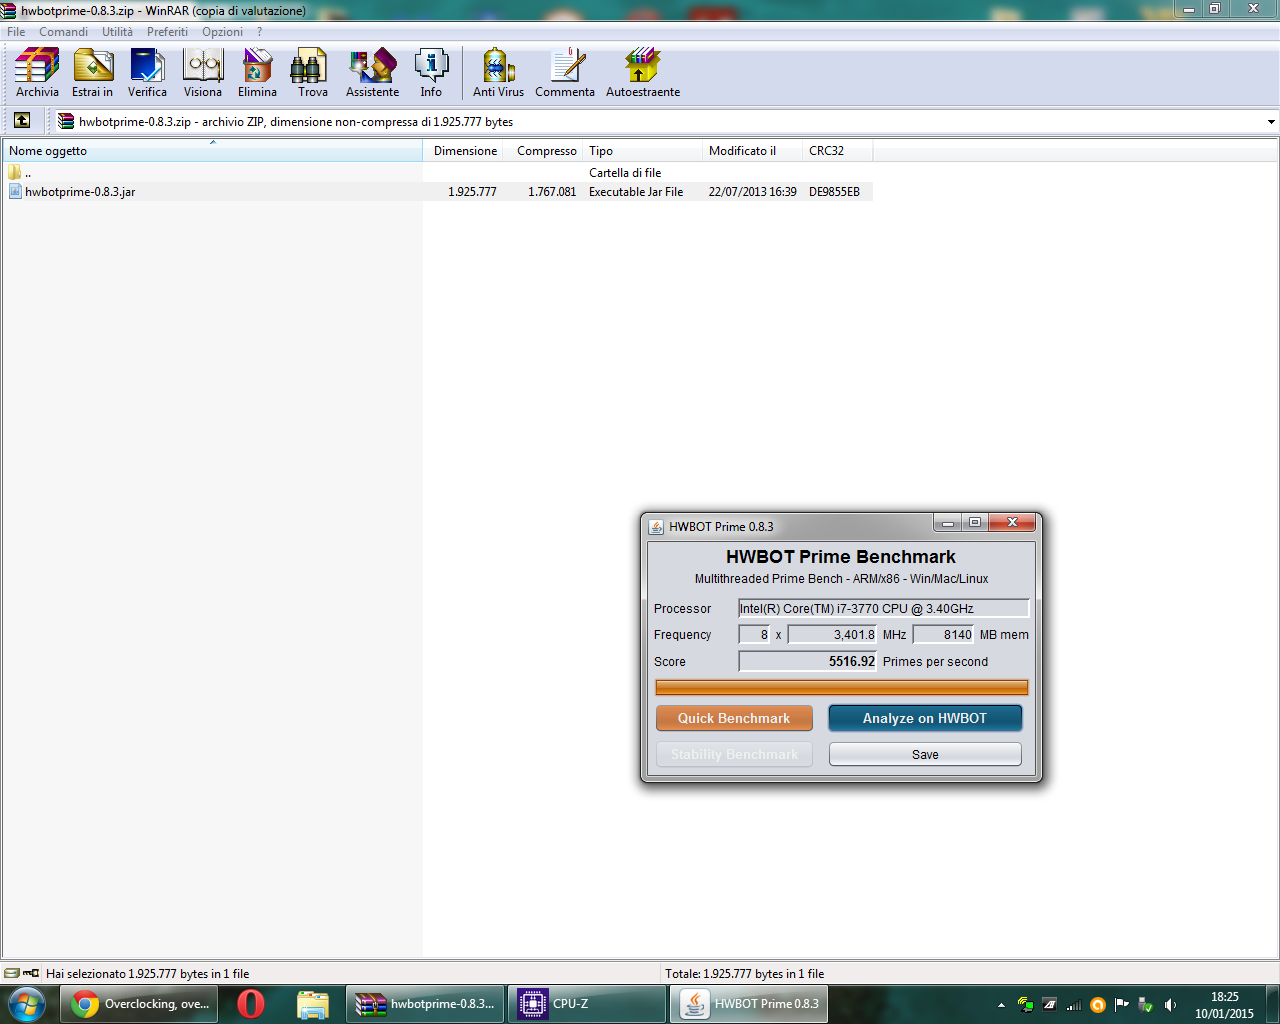Screen dimensions: 1280x1024
Task: Open the Opzioni menu
Action: 222,32
